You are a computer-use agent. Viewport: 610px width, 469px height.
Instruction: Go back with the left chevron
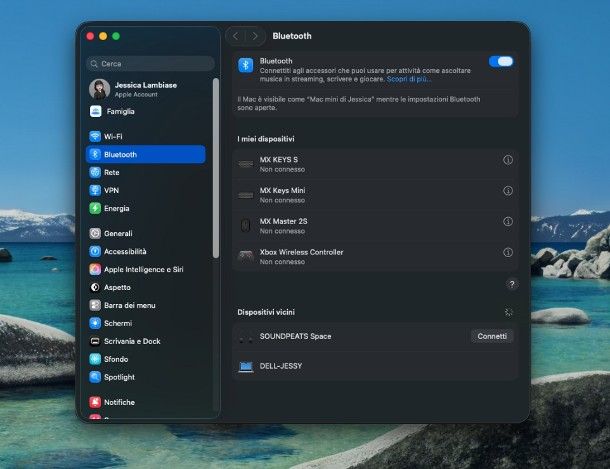[235, 36]
